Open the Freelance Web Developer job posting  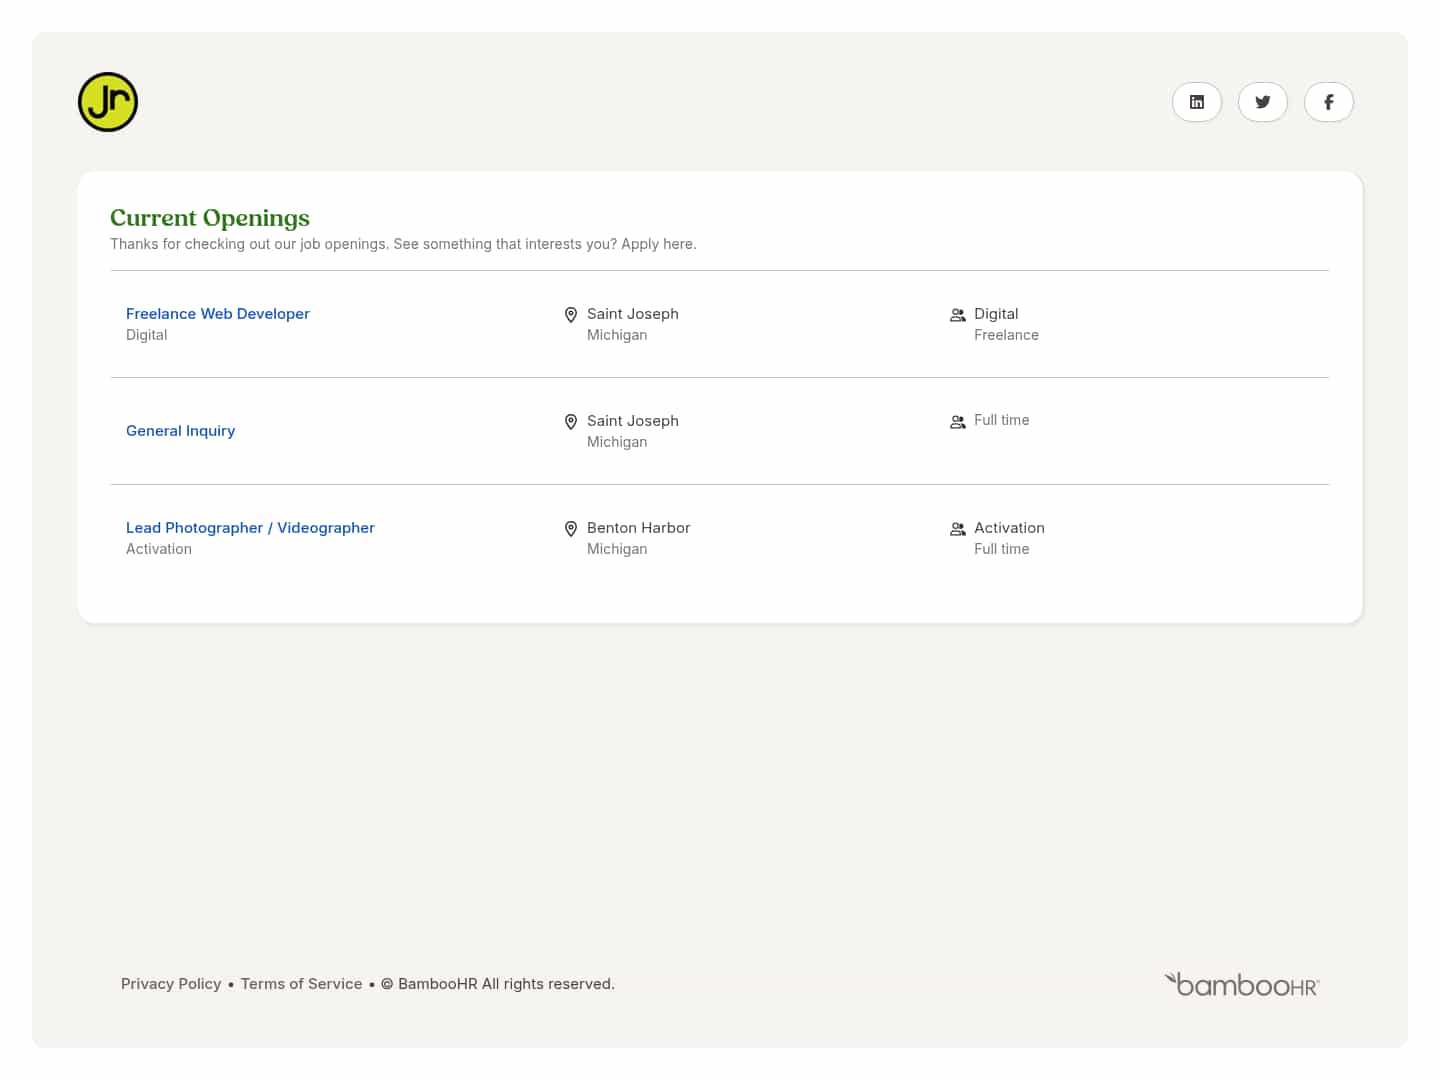(218, 313)
